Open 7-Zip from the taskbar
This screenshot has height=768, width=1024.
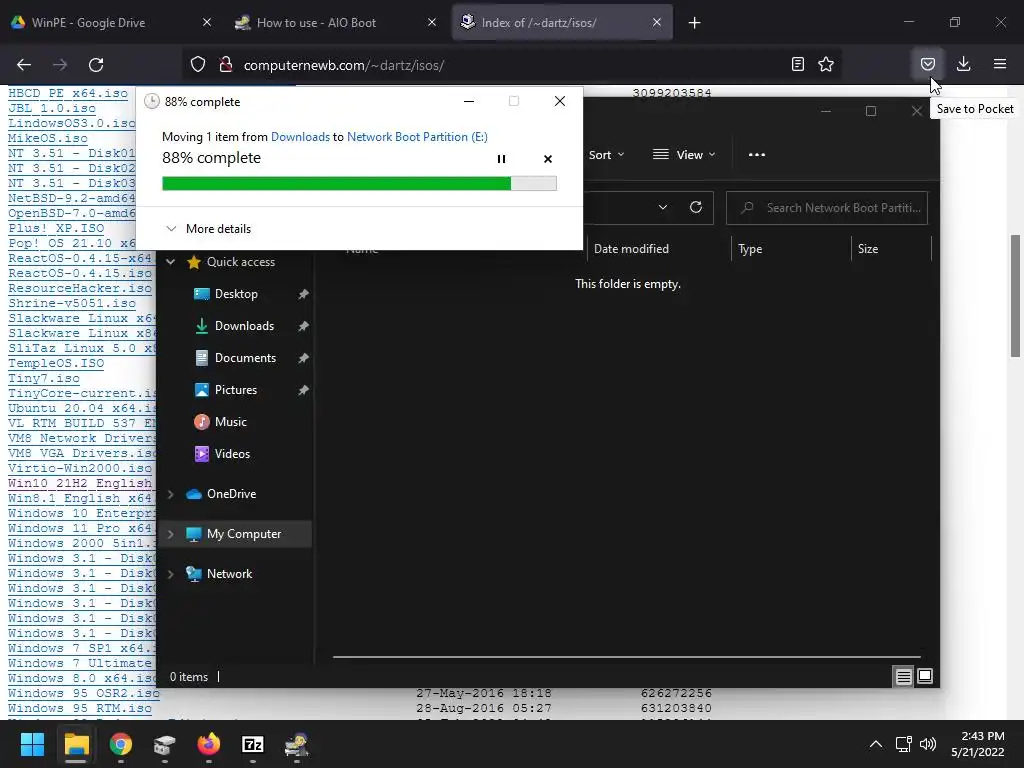click(x=253, y=744)
